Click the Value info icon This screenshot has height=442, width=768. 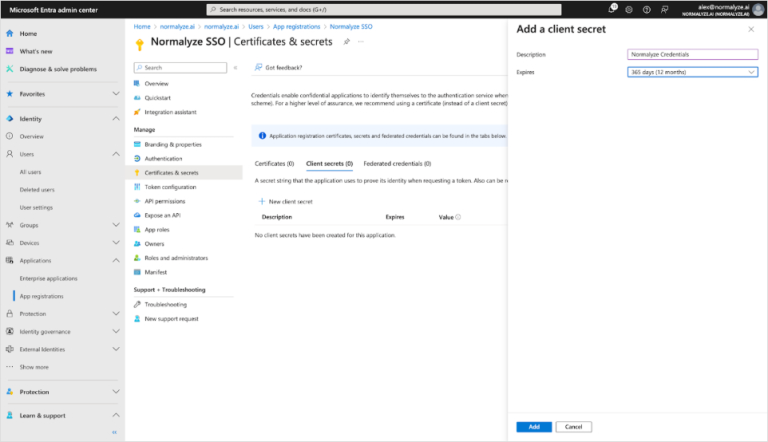pos(459,216)
